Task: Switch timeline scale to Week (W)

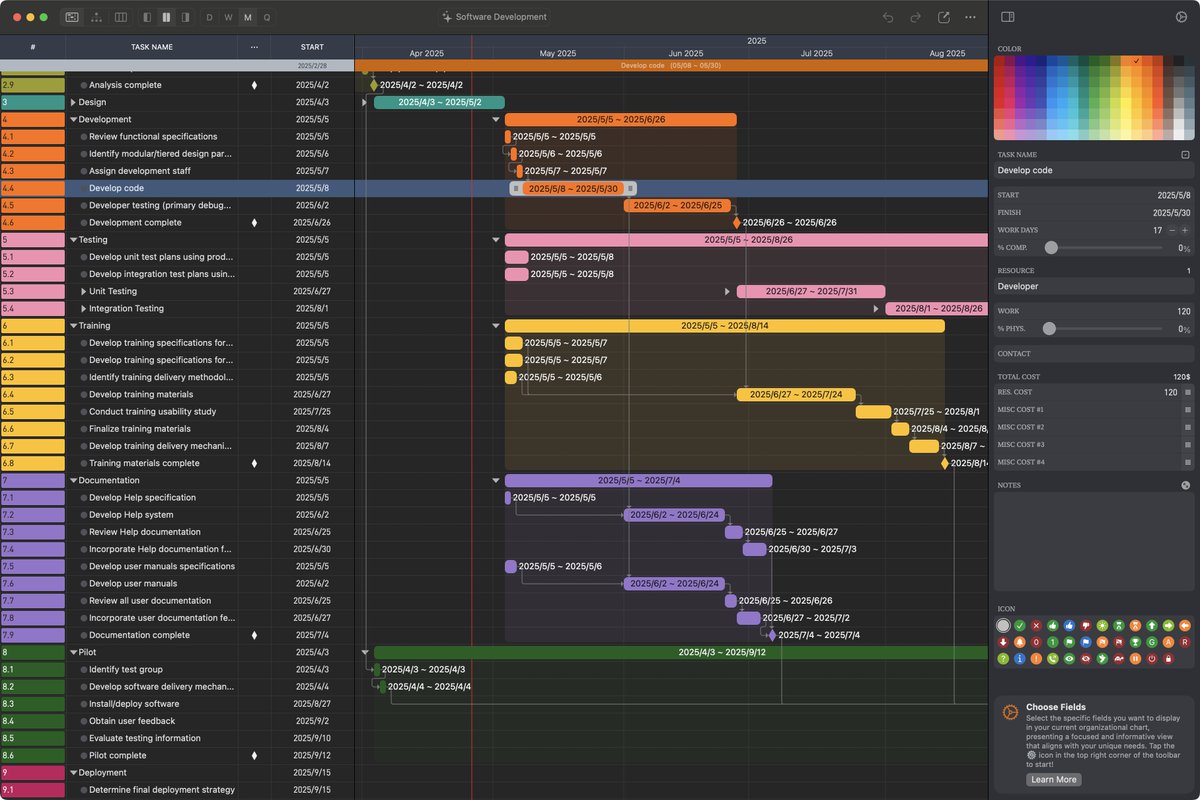Action: 229,17
